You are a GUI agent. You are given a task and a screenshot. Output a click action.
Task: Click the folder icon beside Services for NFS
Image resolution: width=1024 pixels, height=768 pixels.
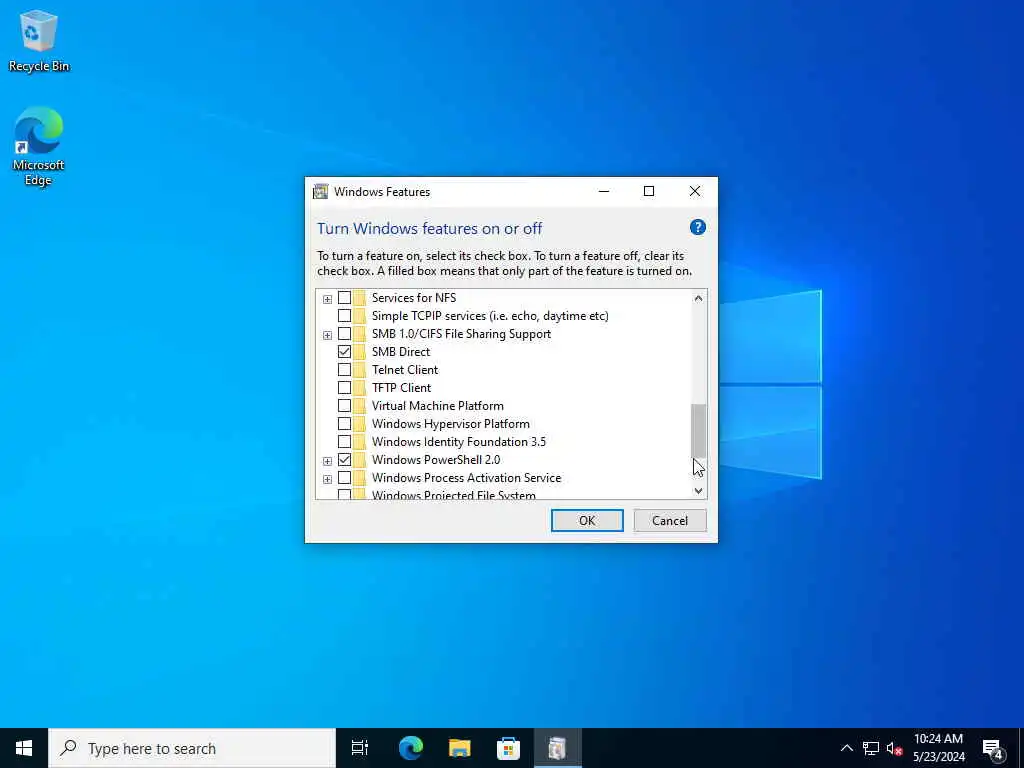pyautogui.click(x=359, y=298)
